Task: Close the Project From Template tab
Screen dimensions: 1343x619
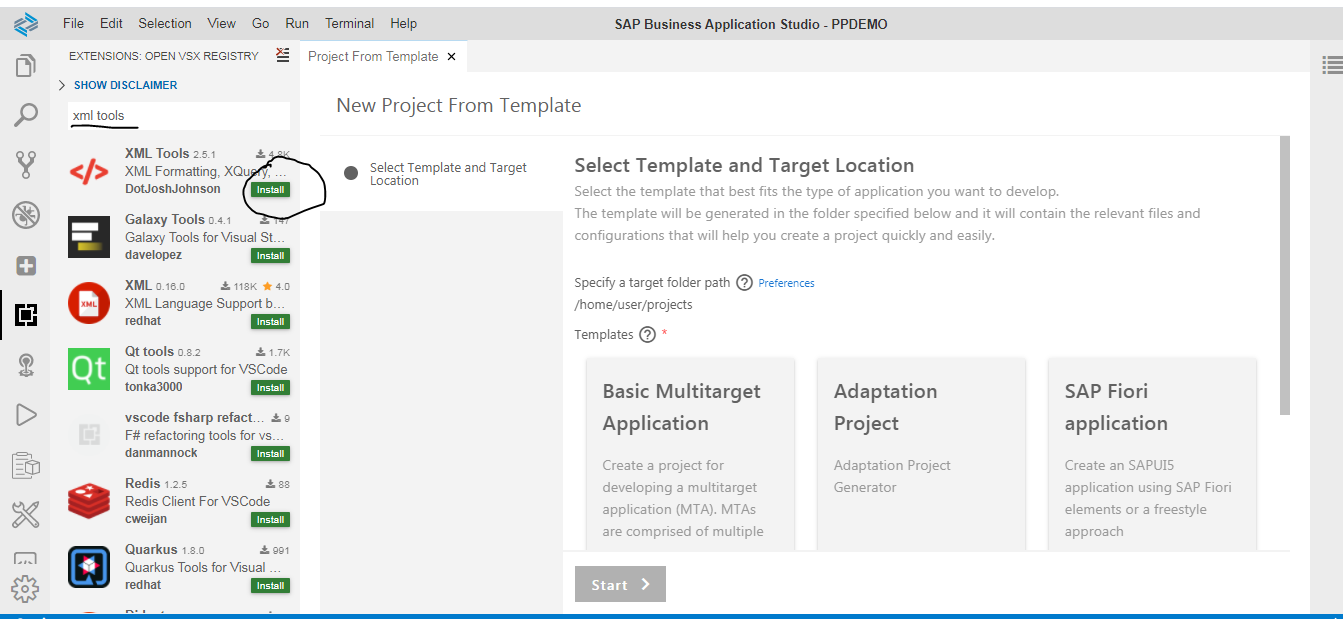Action: (451, 57)
